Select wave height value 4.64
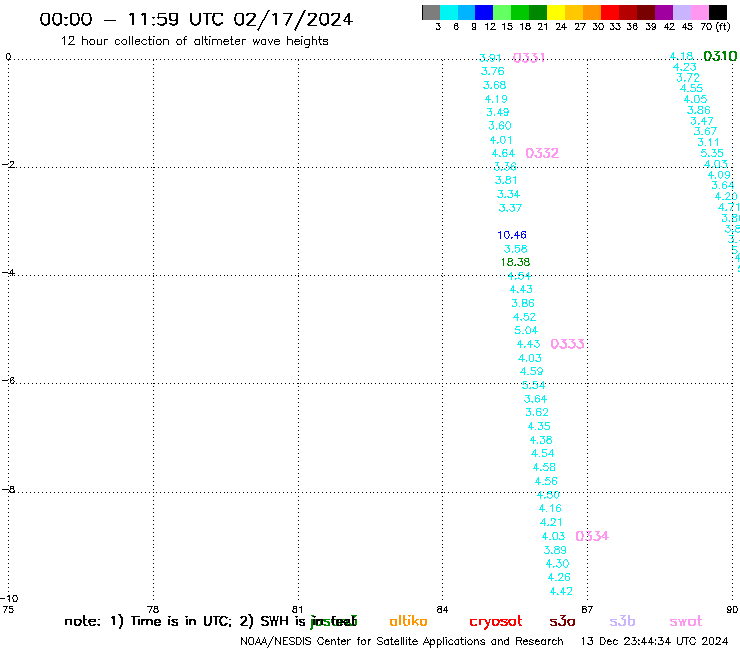 [x=503, y=153]
